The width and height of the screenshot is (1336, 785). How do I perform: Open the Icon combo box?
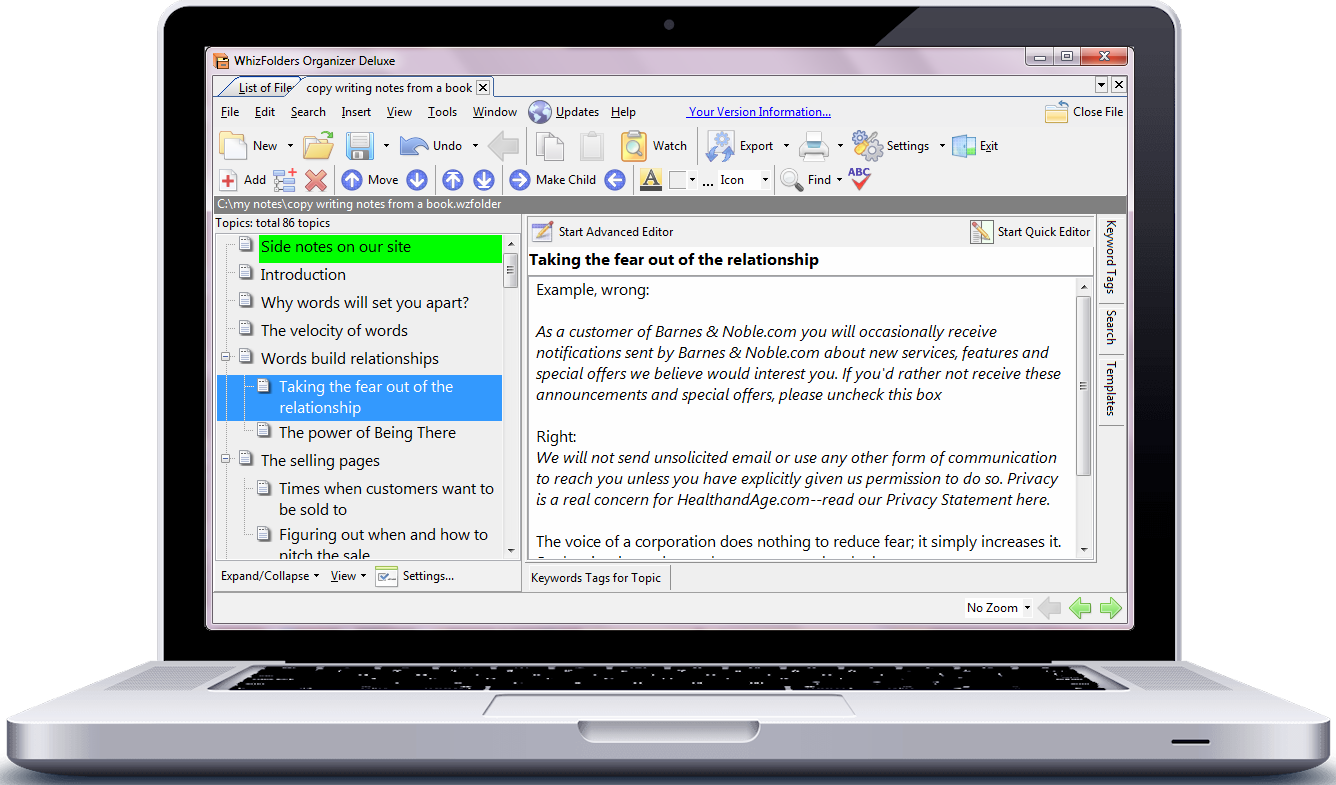[745, 180]
